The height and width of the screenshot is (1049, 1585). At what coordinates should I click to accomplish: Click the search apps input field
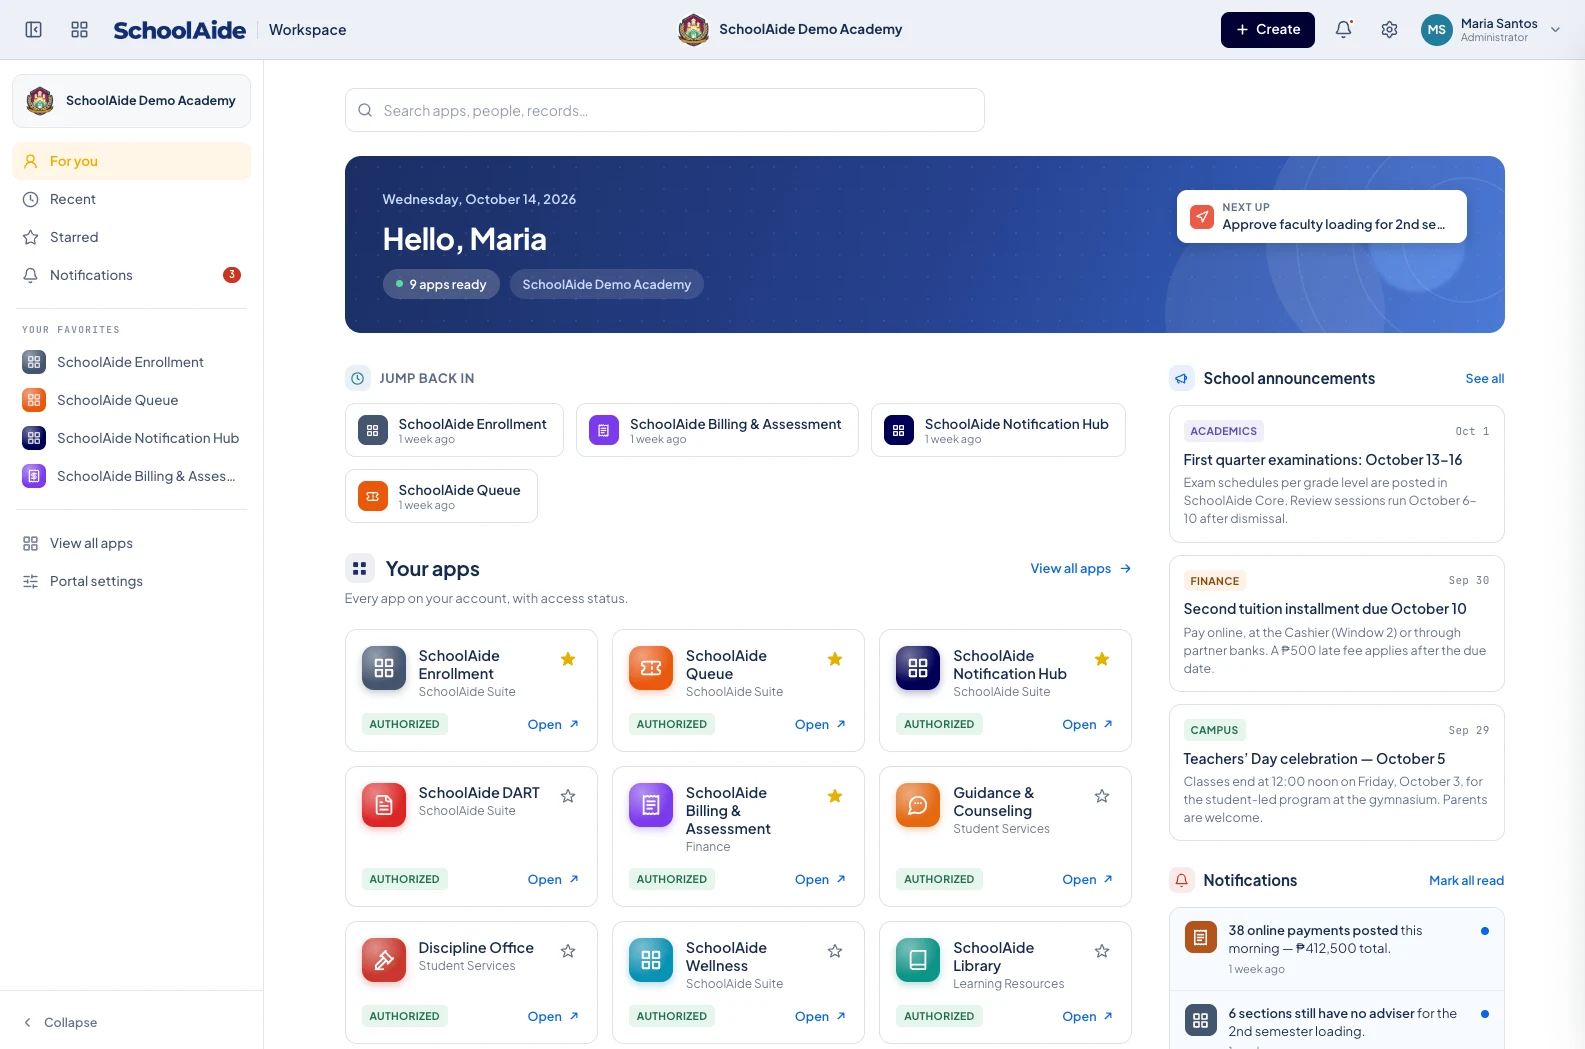(665, 110)
